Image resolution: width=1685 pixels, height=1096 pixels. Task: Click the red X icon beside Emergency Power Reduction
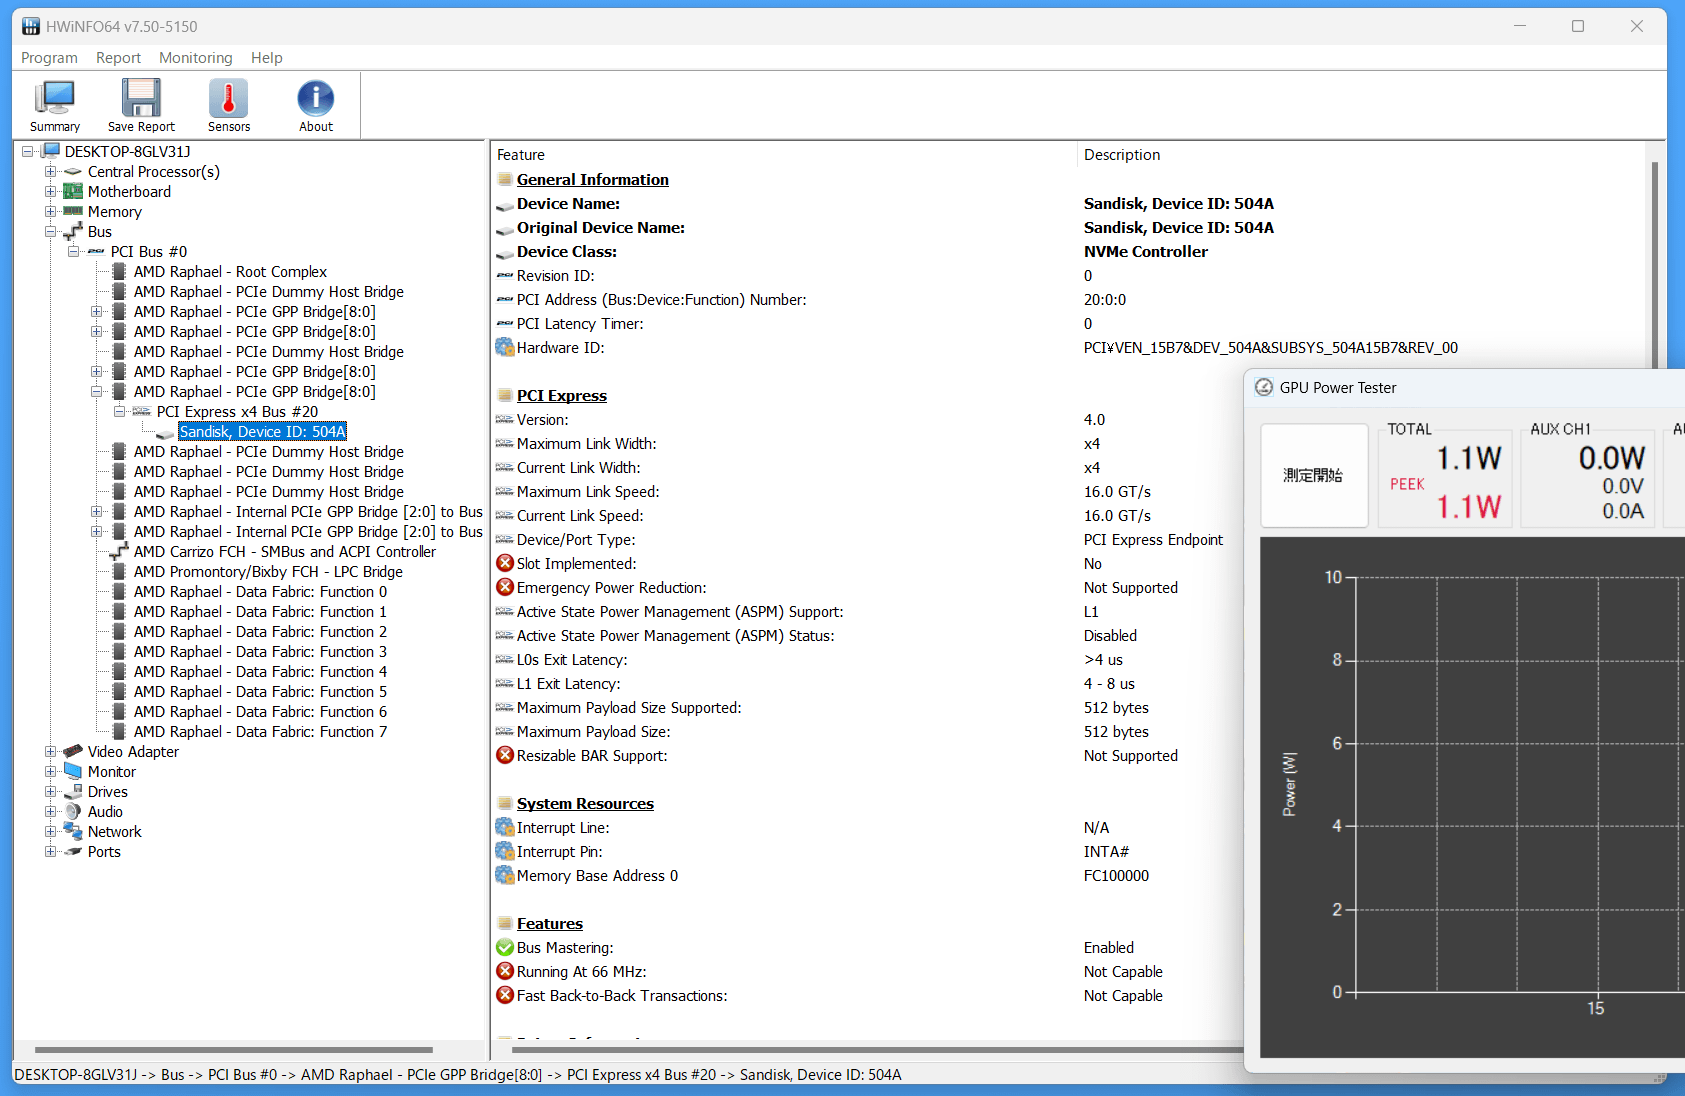505,587
